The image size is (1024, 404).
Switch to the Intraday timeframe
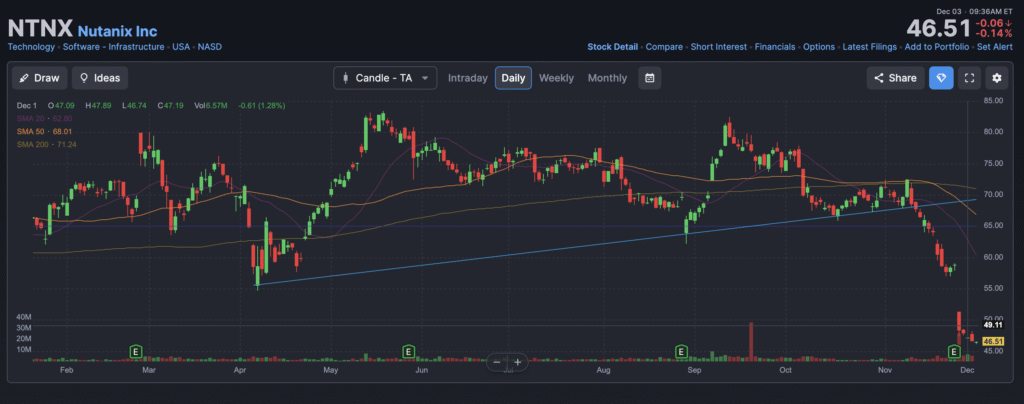pyautogui.click(x=467, y=78)
